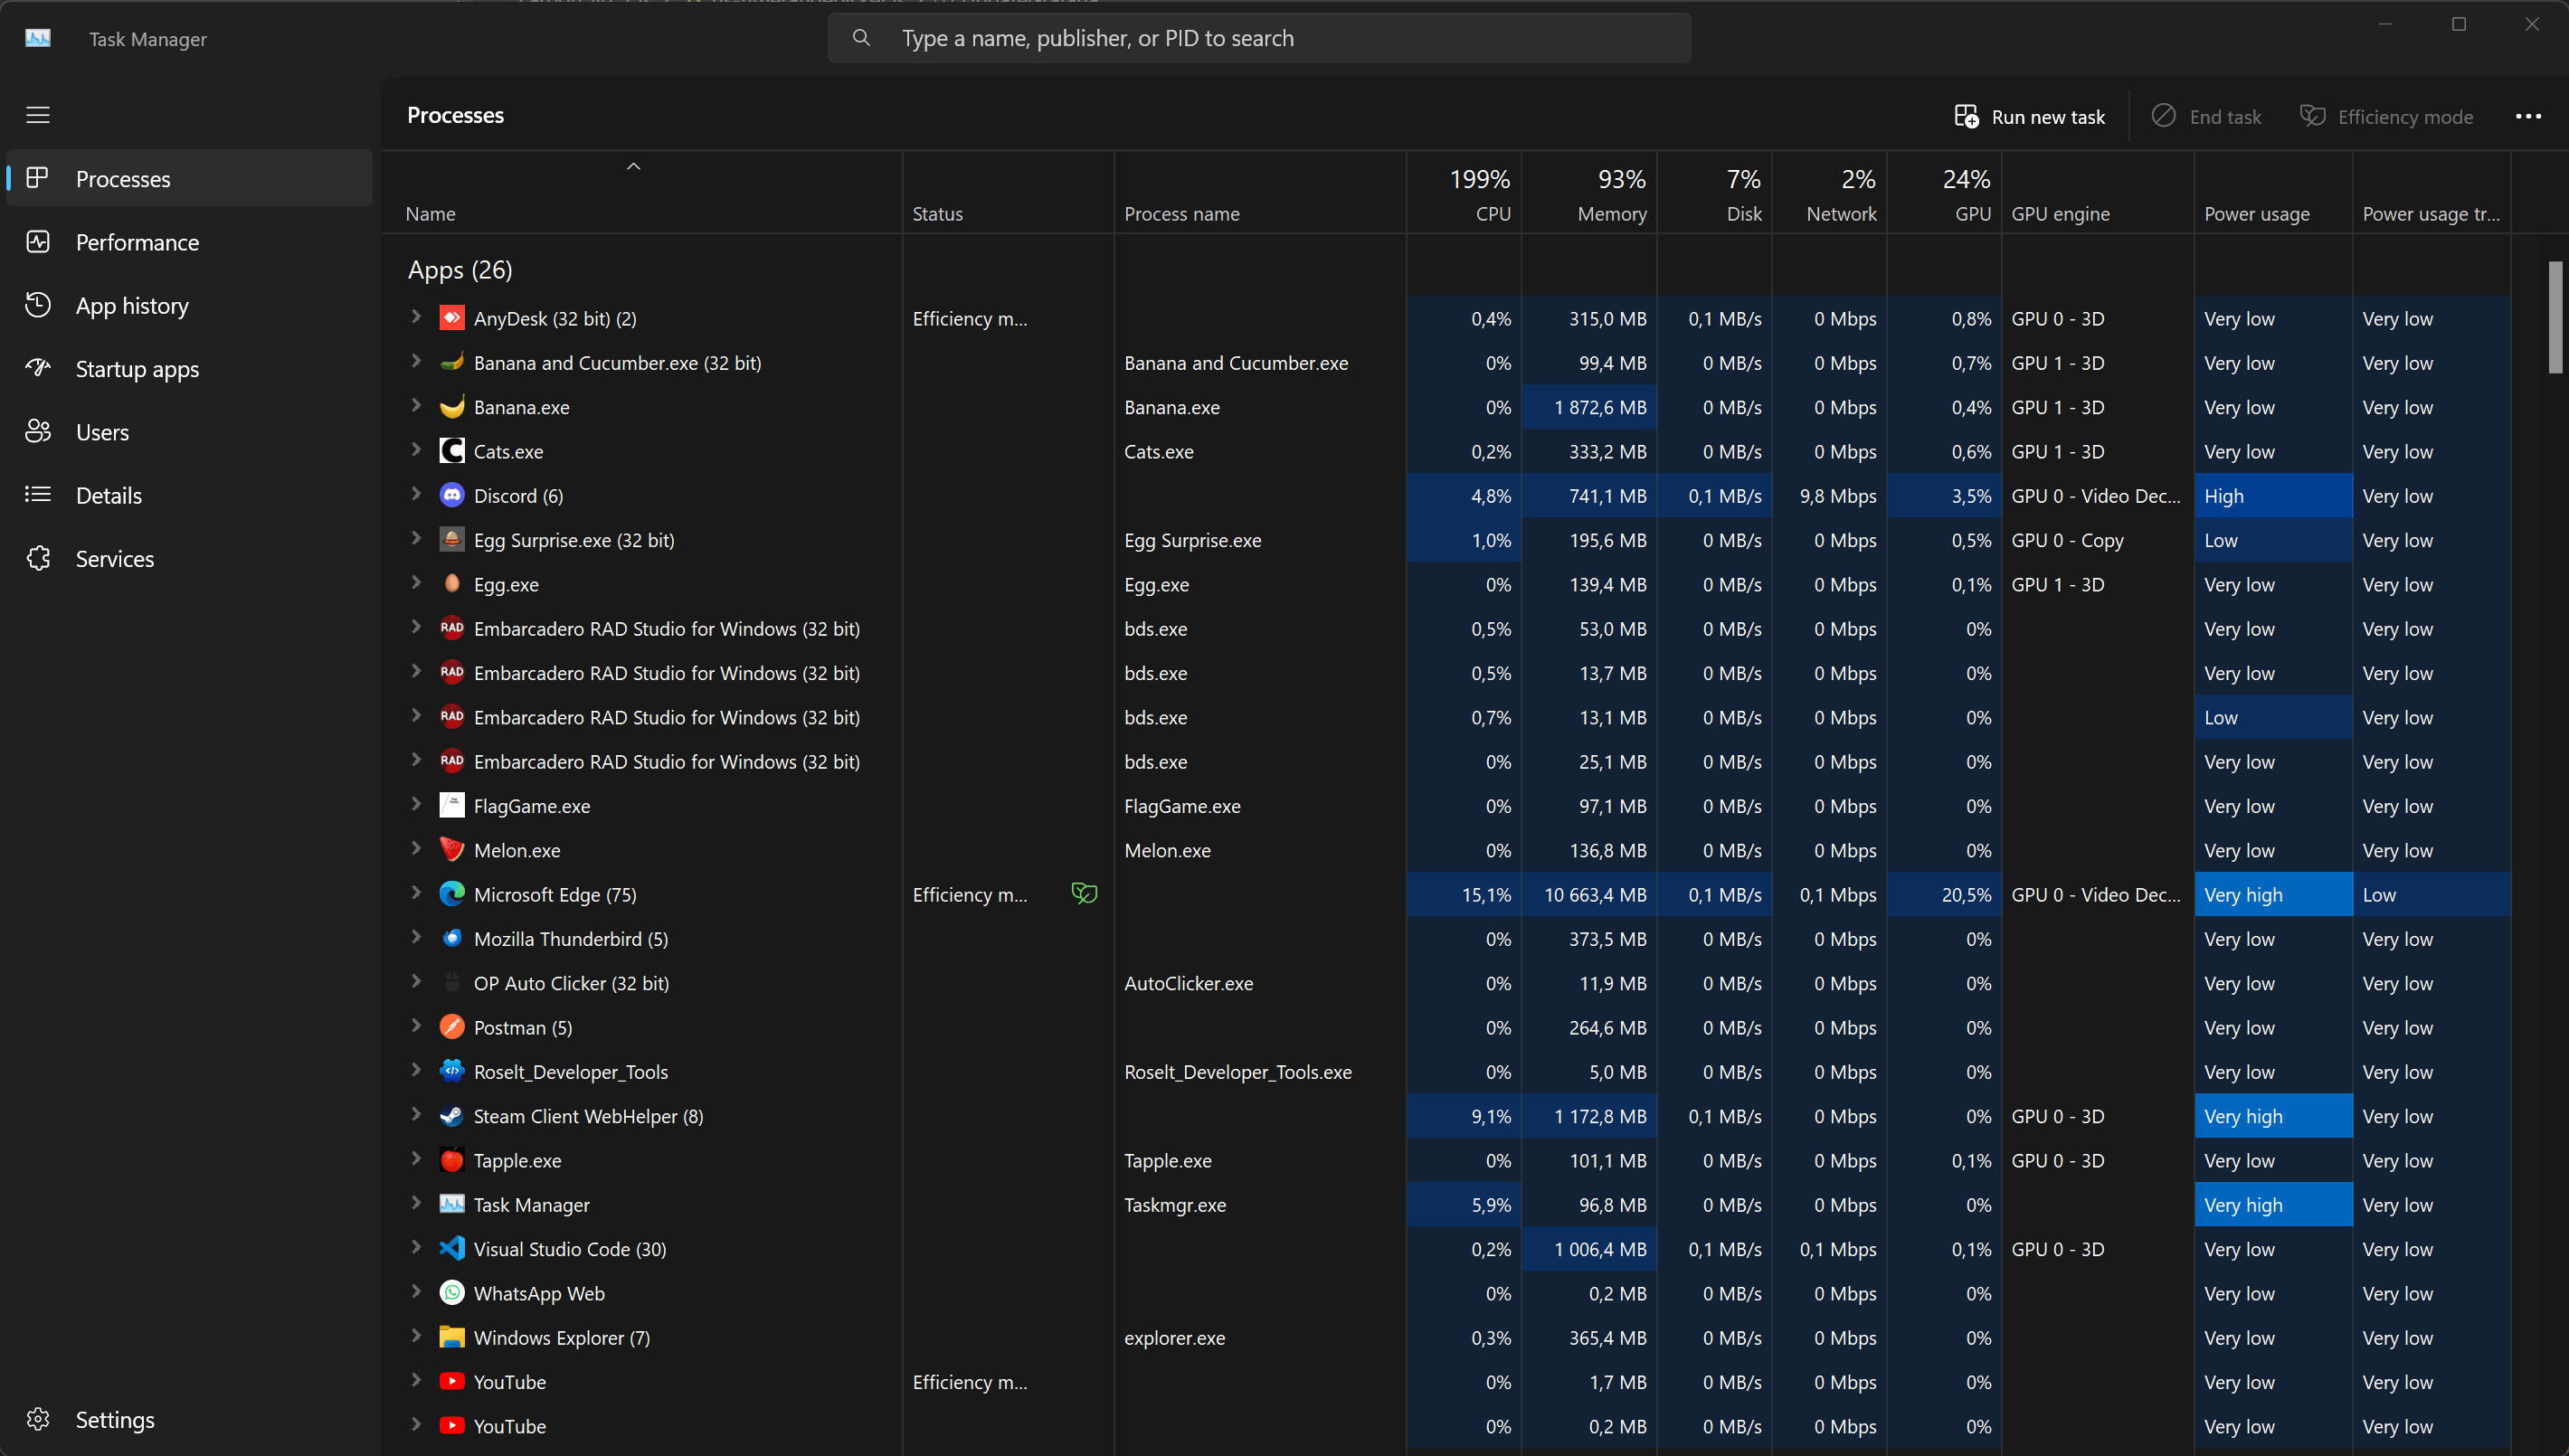2569x1456 pixels.
Task: Open the Performance page icon
Action: click(38, 242)
